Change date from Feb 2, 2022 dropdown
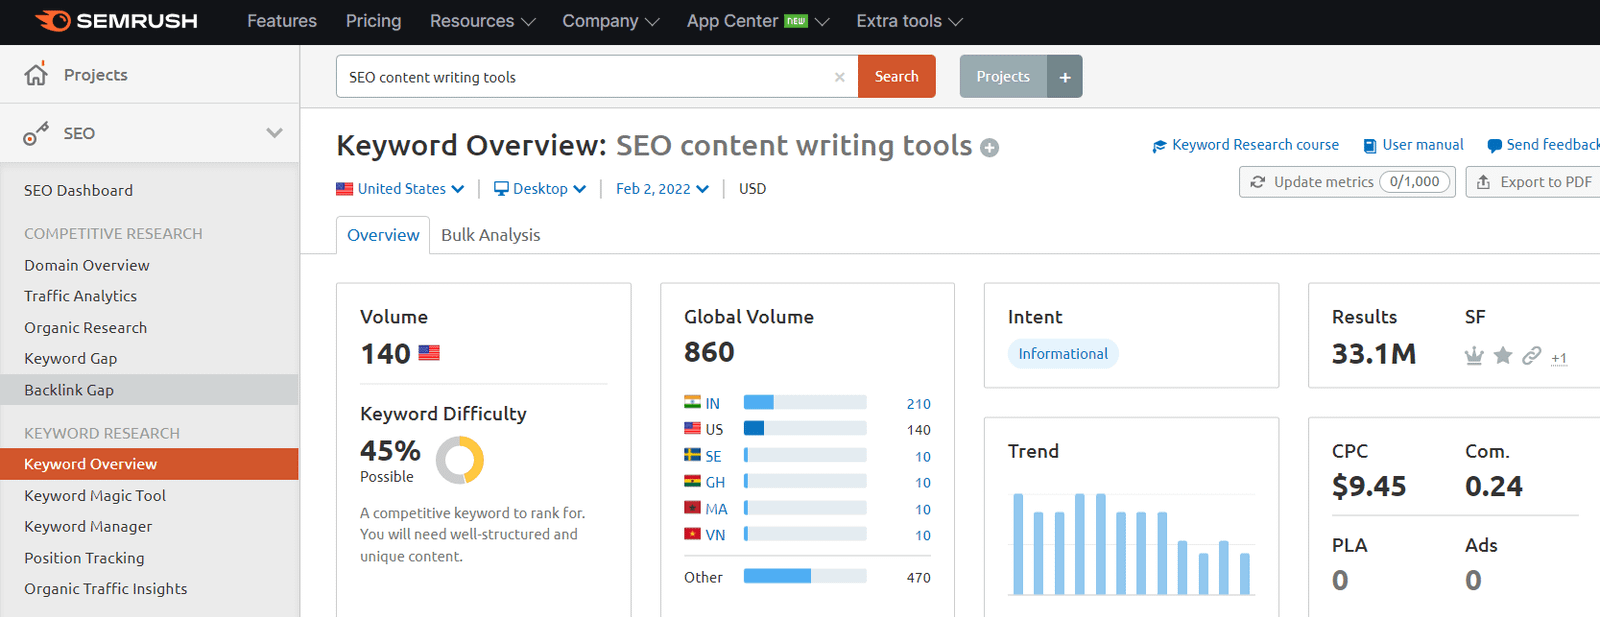The width and height of the screenshot is (1600, 617). tap(662, 188)
